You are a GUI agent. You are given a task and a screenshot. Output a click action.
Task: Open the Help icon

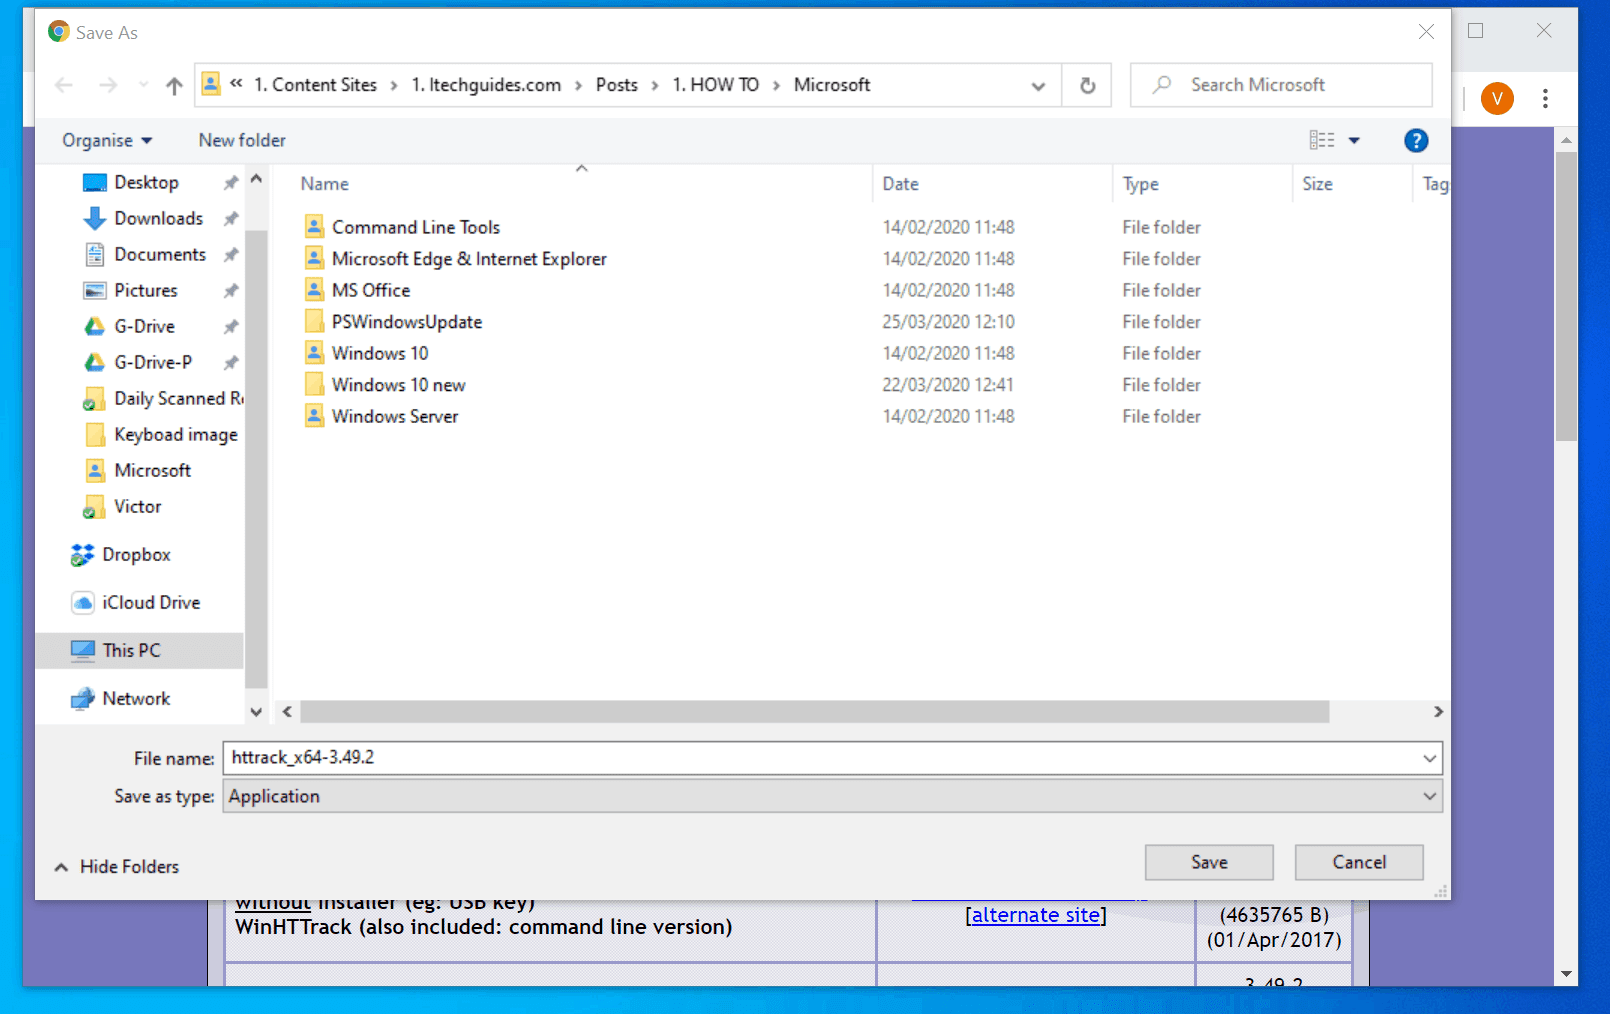pyautogui.click(x=1416, y=141)
